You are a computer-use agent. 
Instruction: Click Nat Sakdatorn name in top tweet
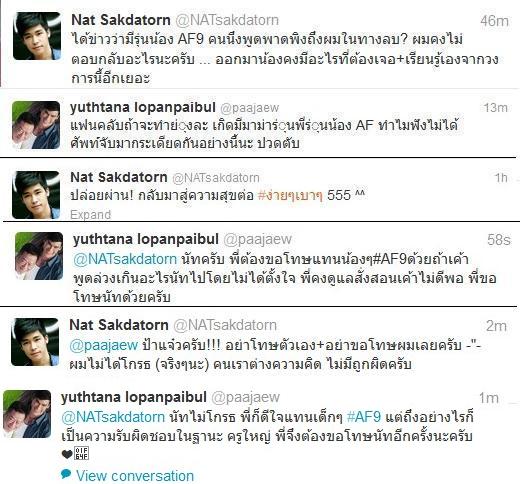(121, 20)
